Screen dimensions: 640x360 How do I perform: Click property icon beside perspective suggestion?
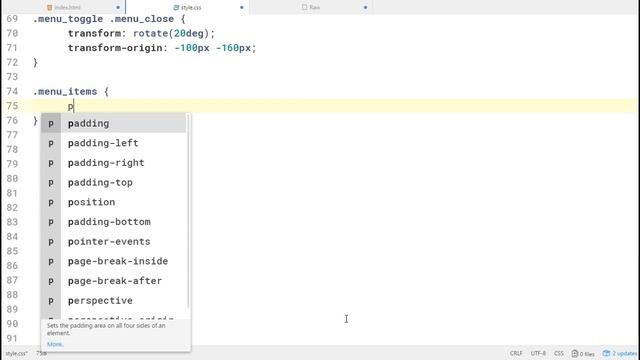coord(51,301)
